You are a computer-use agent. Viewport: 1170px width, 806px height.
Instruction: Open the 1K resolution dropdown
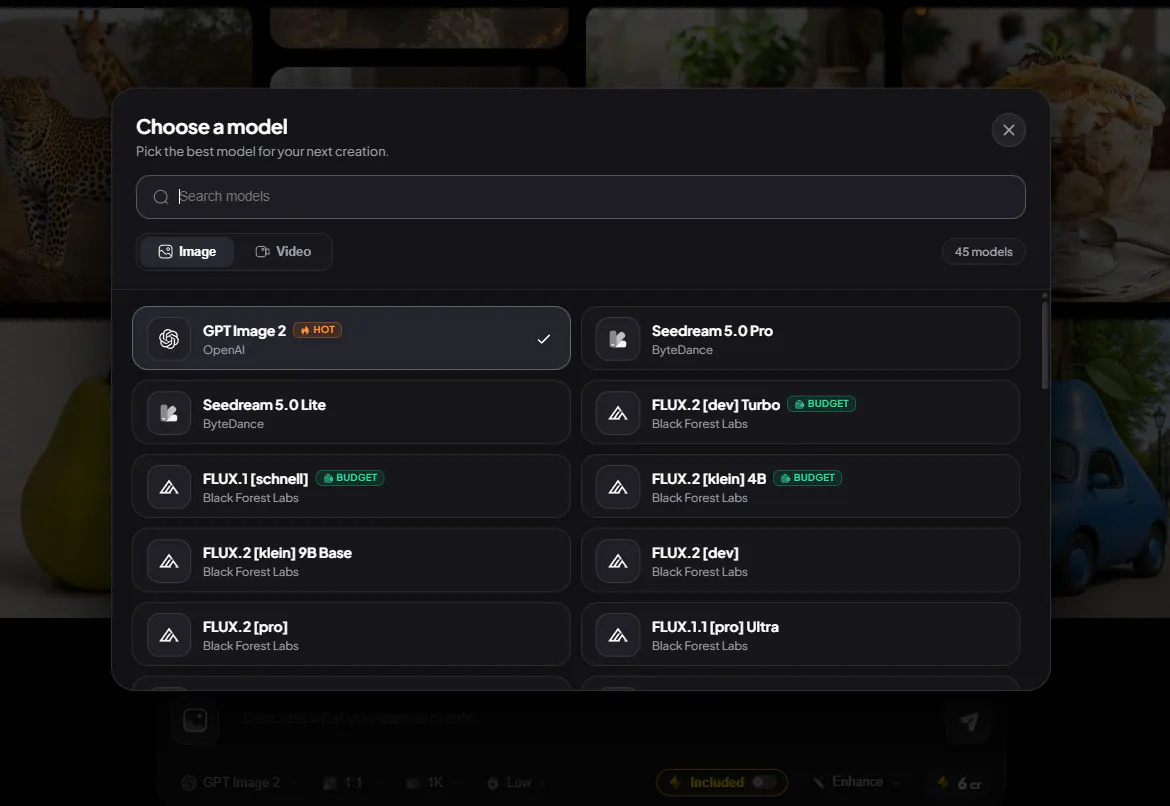tap(433, 782)
